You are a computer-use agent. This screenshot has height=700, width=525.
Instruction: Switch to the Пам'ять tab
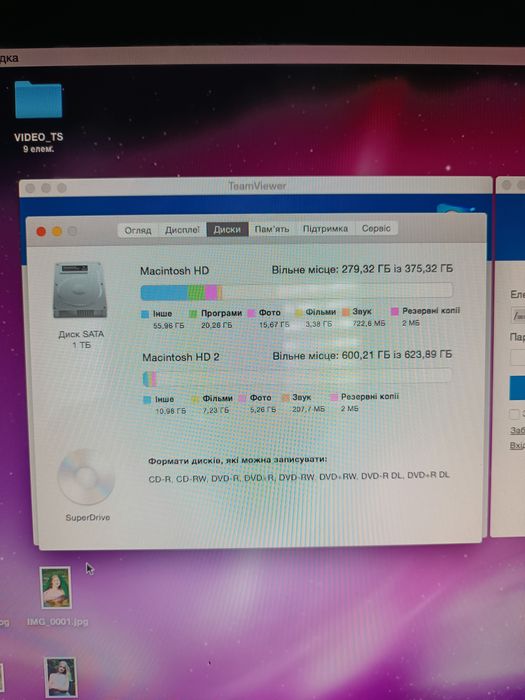pos(272,229)
